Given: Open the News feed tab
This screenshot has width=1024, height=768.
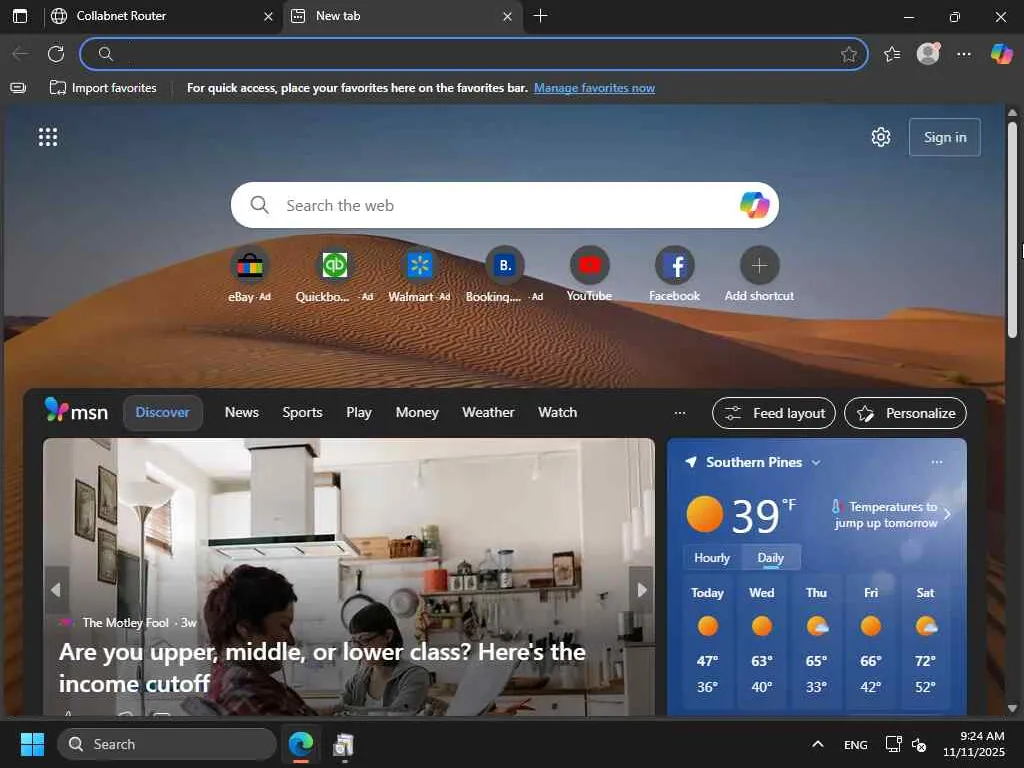Looking at the screenshot, I should point(242,413).
